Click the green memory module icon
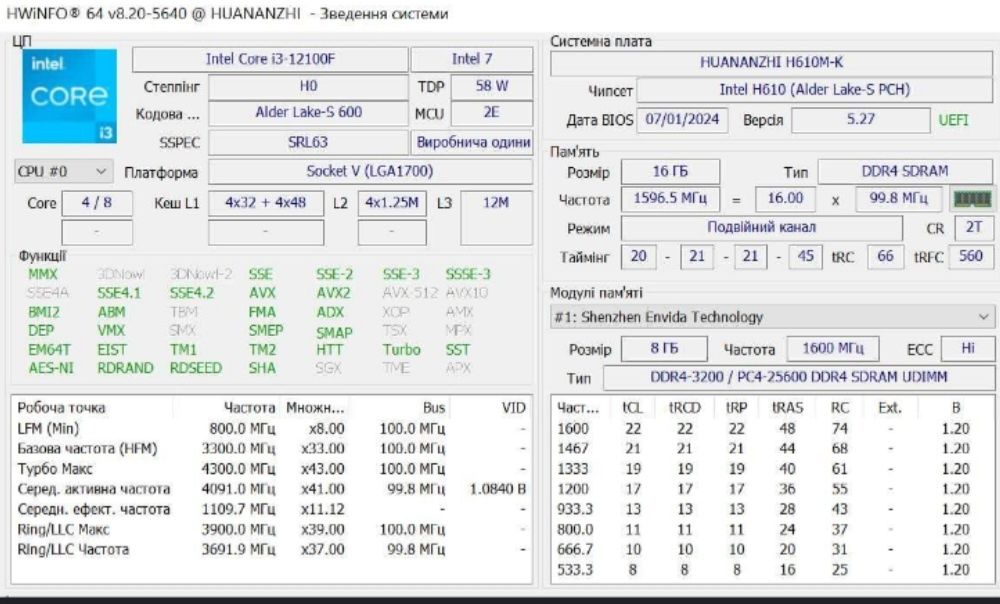 972,199
